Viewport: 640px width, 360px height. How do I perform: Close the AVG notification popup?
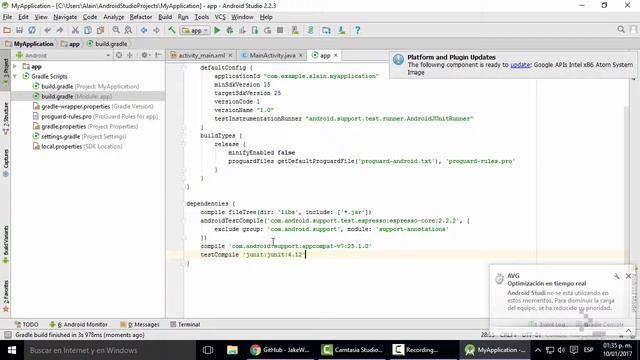pyautogui.click(x=629, y=276)
